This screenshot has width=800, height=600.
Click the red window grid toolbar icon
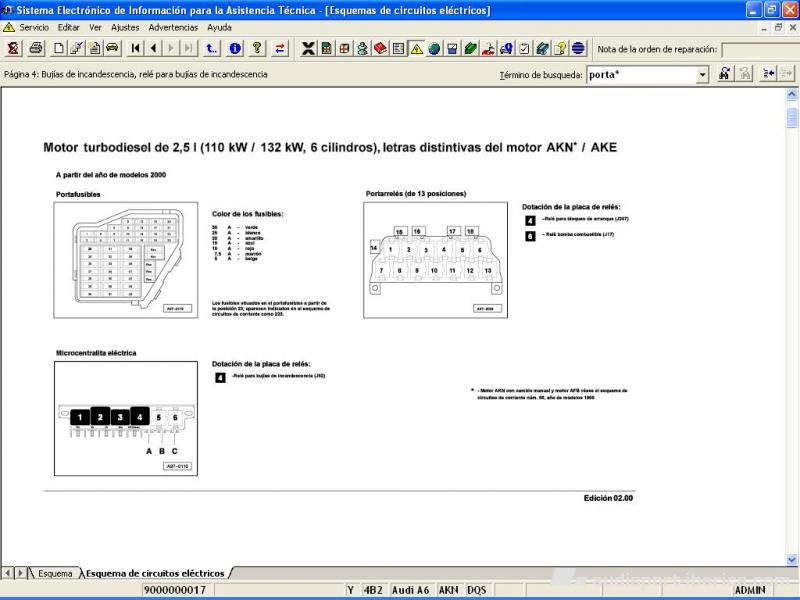click(x=344, y=48)
